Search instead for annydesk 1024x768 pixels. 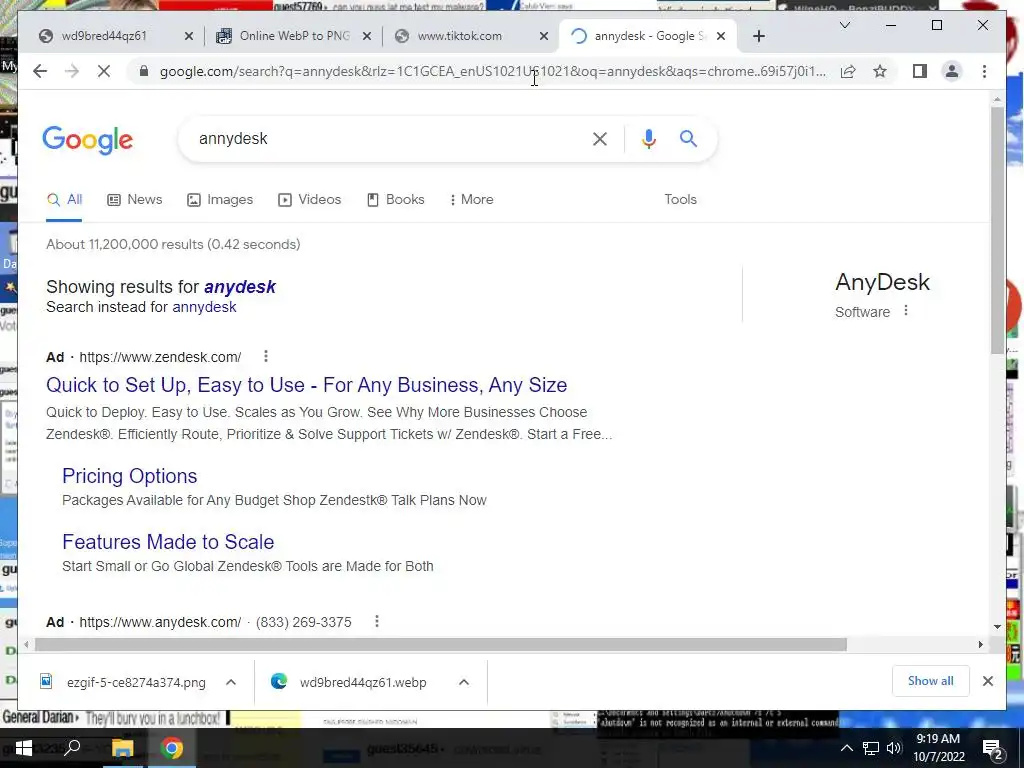pyautogui.click(x=204, y=307)
